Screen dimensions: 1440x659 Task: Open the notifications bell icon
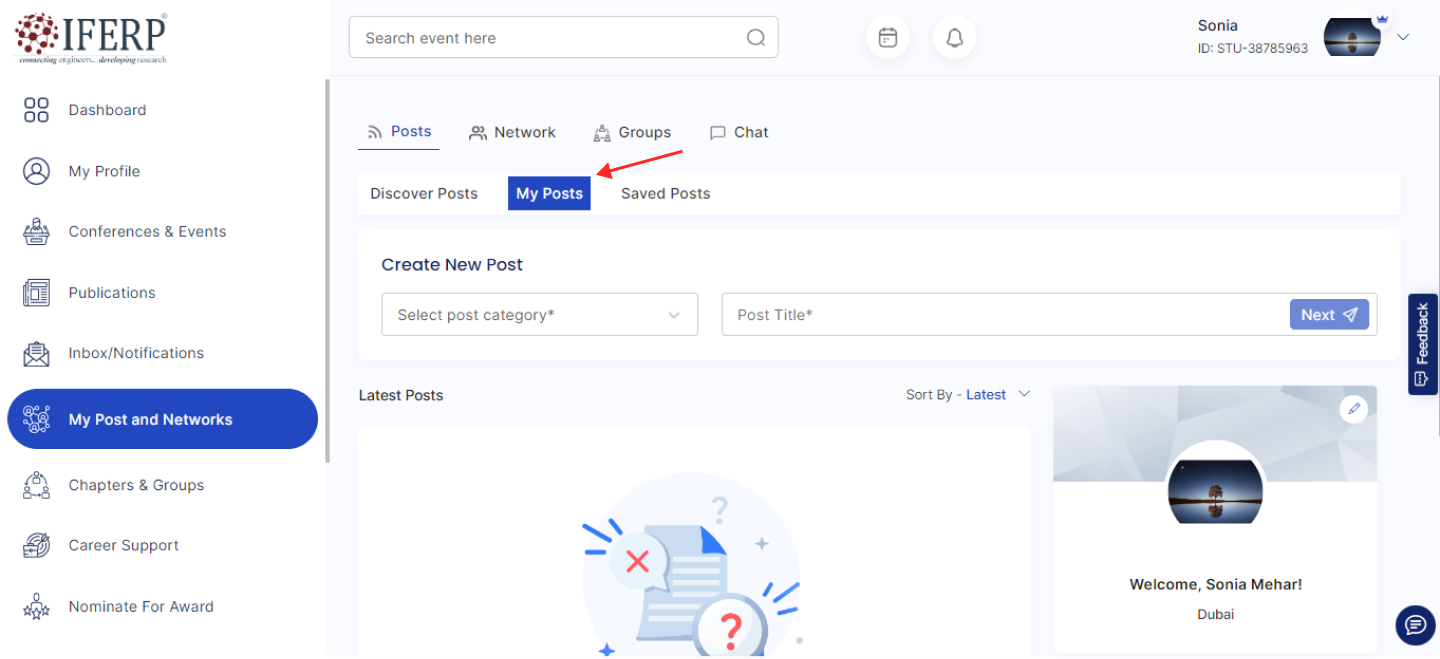954,38
